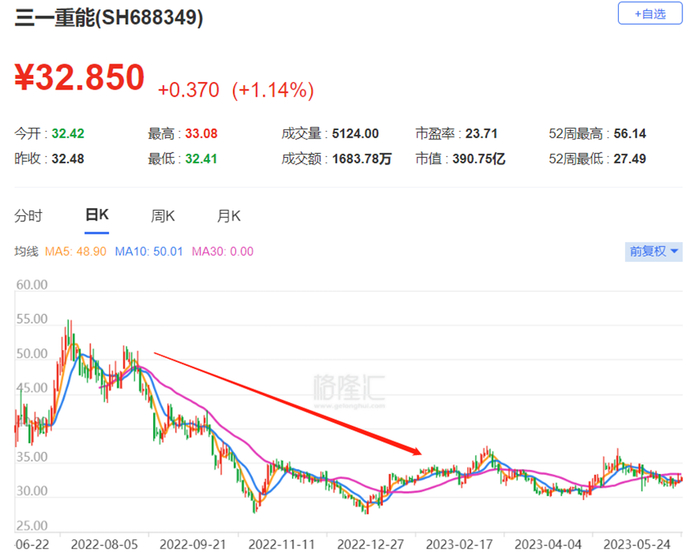The height and width of the screenshot is (556, 700).
Task: Click the 55.00 price axis label
Action: pyautogui.click(x=32, y=319)
